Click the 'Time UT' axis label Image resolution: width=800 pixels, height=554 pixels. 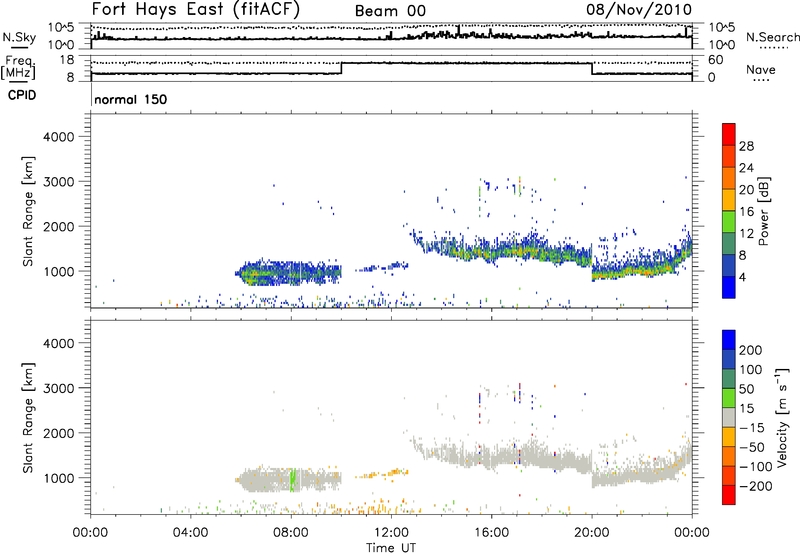(391, 547)
